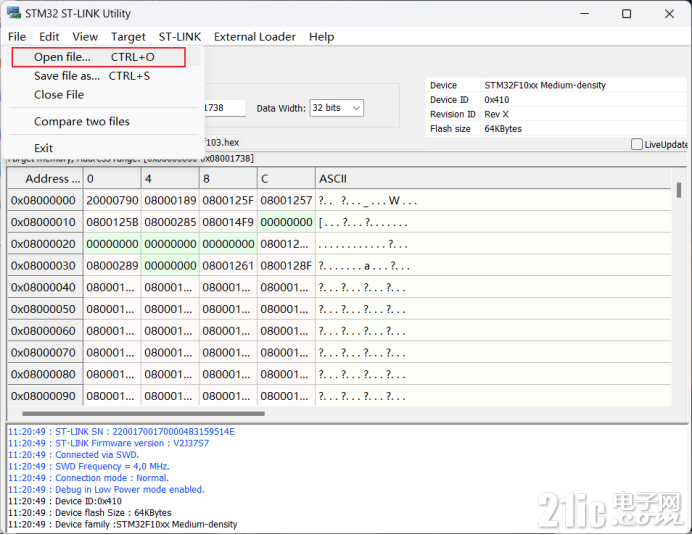This screenshot has width=692, height=535.
Task: Select address row 0x08000040
Action: tap(43, 287)
